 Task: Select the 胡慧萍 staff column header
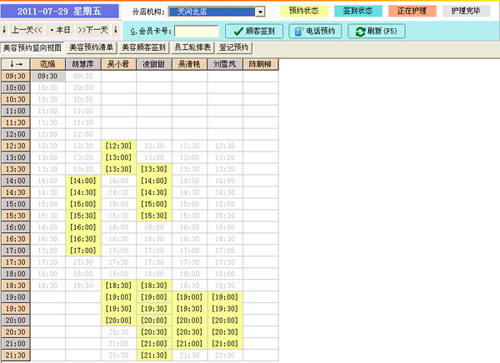[x=83, y=64]
